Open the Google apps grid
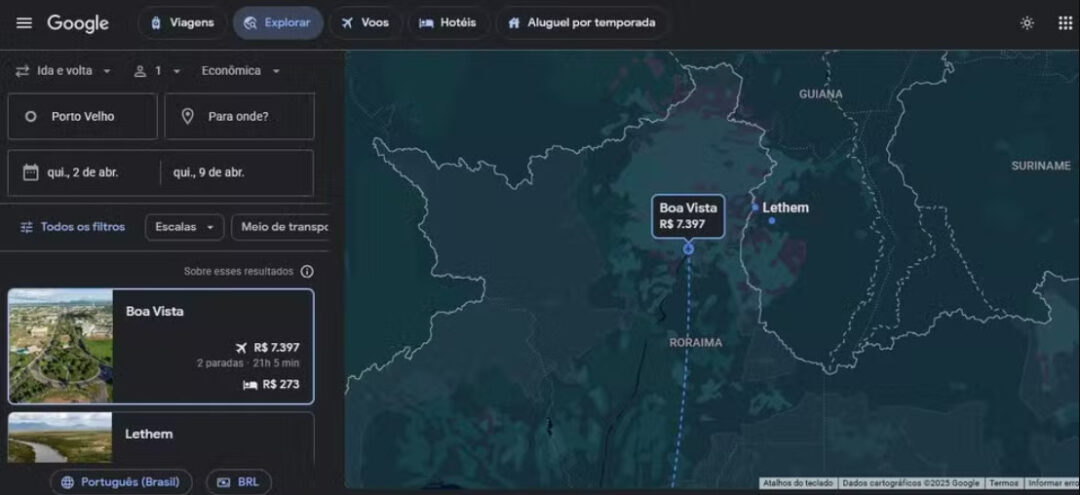The width and height of the screenshot is (1080, 495). coord(1065,23)
